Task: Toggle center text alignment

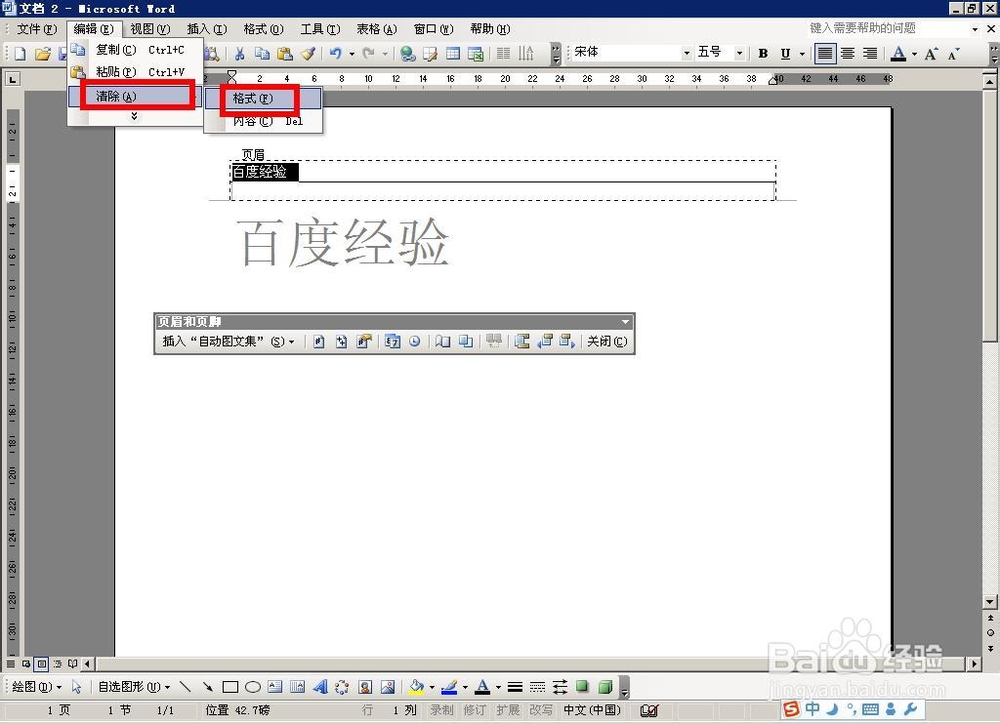Action: point(848,54)
